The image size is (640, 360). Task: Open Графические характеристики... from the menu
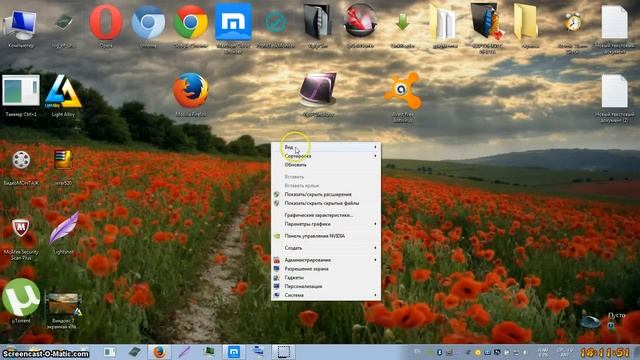click(326, 215)
